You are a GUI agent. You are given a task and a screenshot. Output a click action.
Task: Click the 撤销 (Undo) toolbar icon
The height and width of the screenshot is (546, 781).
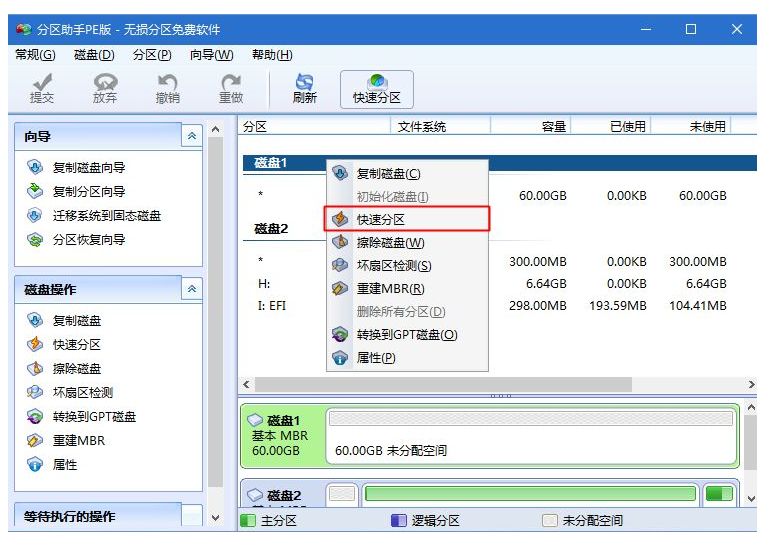coord(168,88)
